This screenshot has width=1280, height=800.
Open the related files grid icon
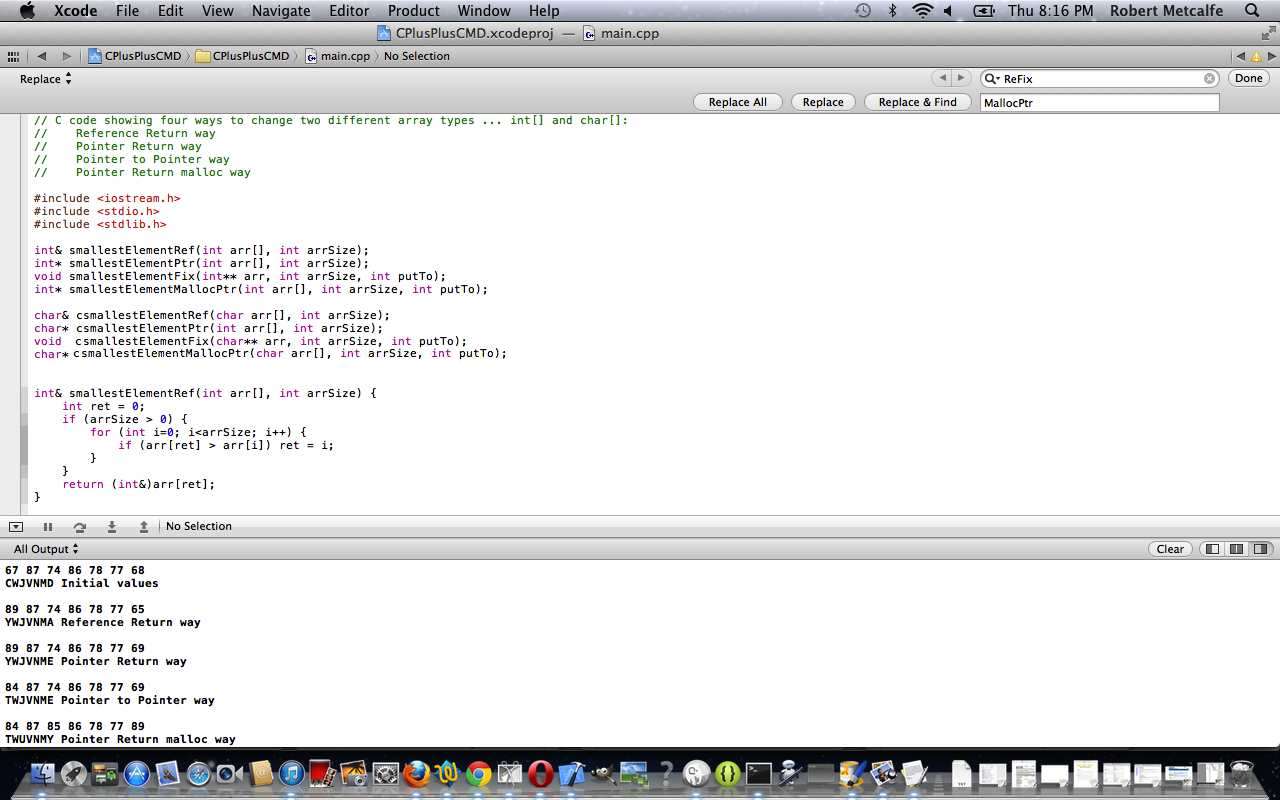click(x=13, y=56)
